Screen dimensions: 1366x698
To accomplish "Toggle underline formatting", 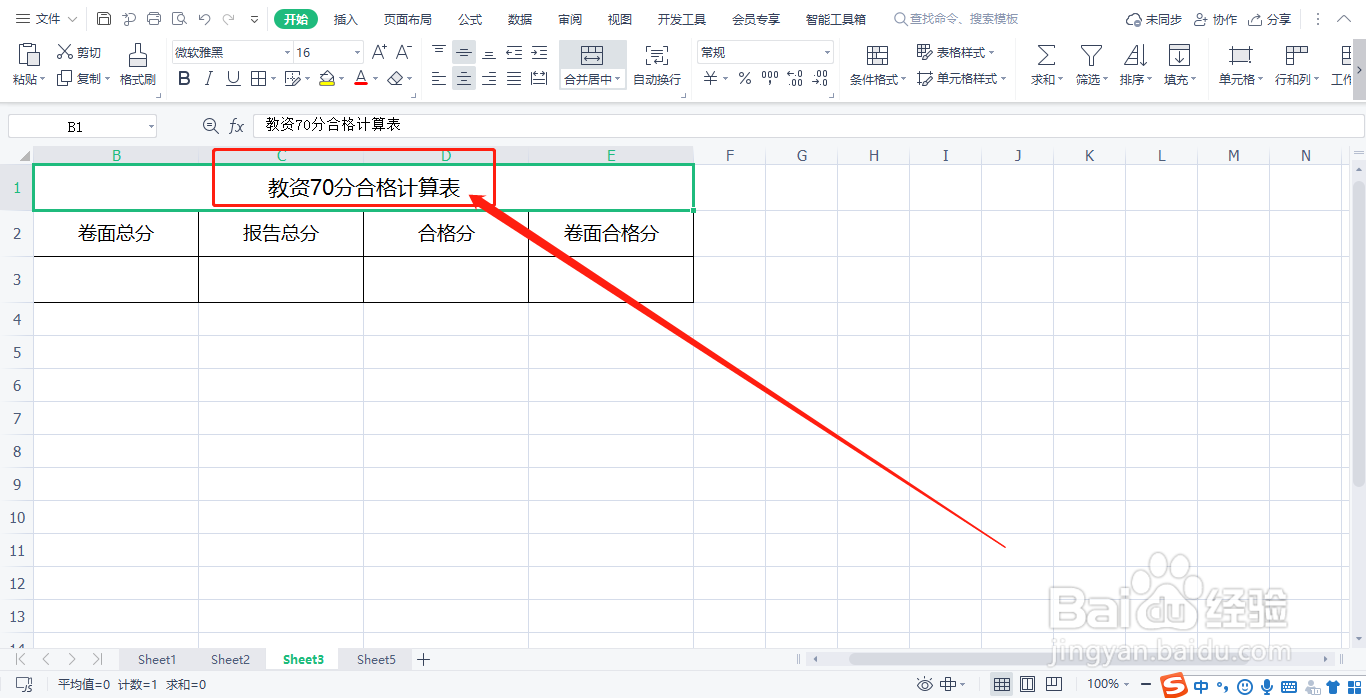I will [x=234, y=78].
